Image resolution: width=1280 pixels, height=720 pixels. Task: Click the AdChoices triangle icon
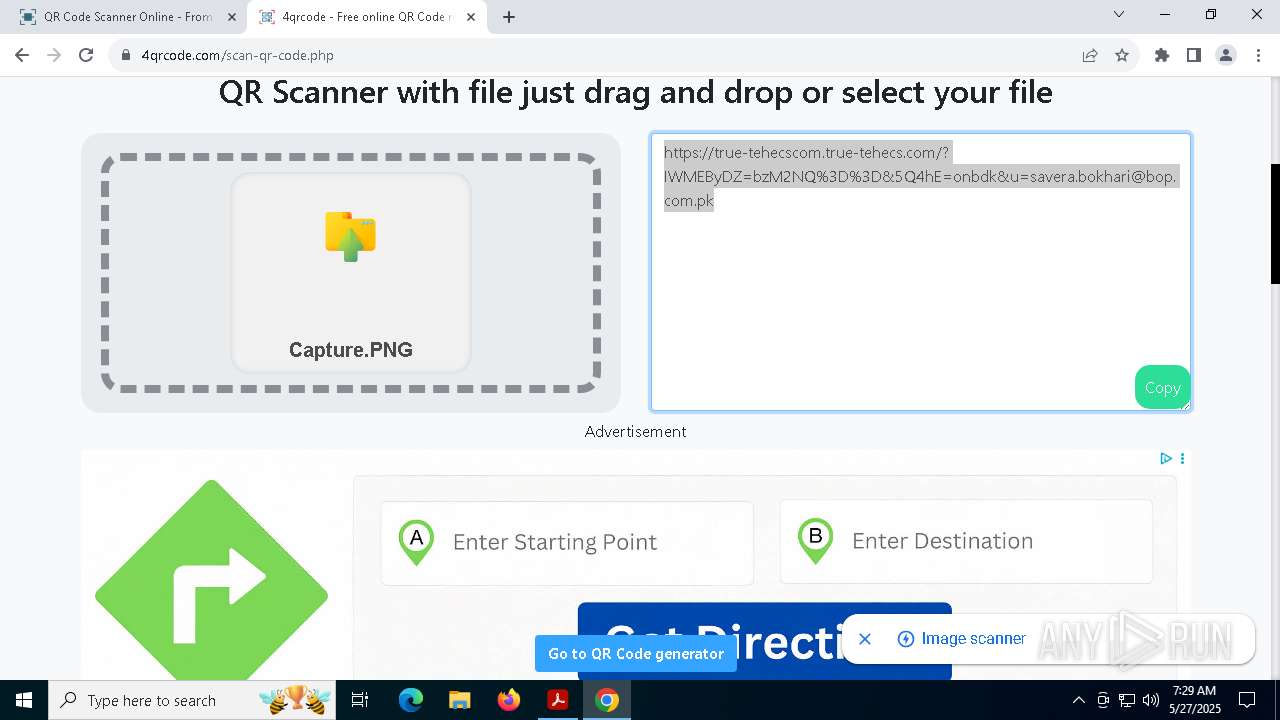(x=1166, y=458)
